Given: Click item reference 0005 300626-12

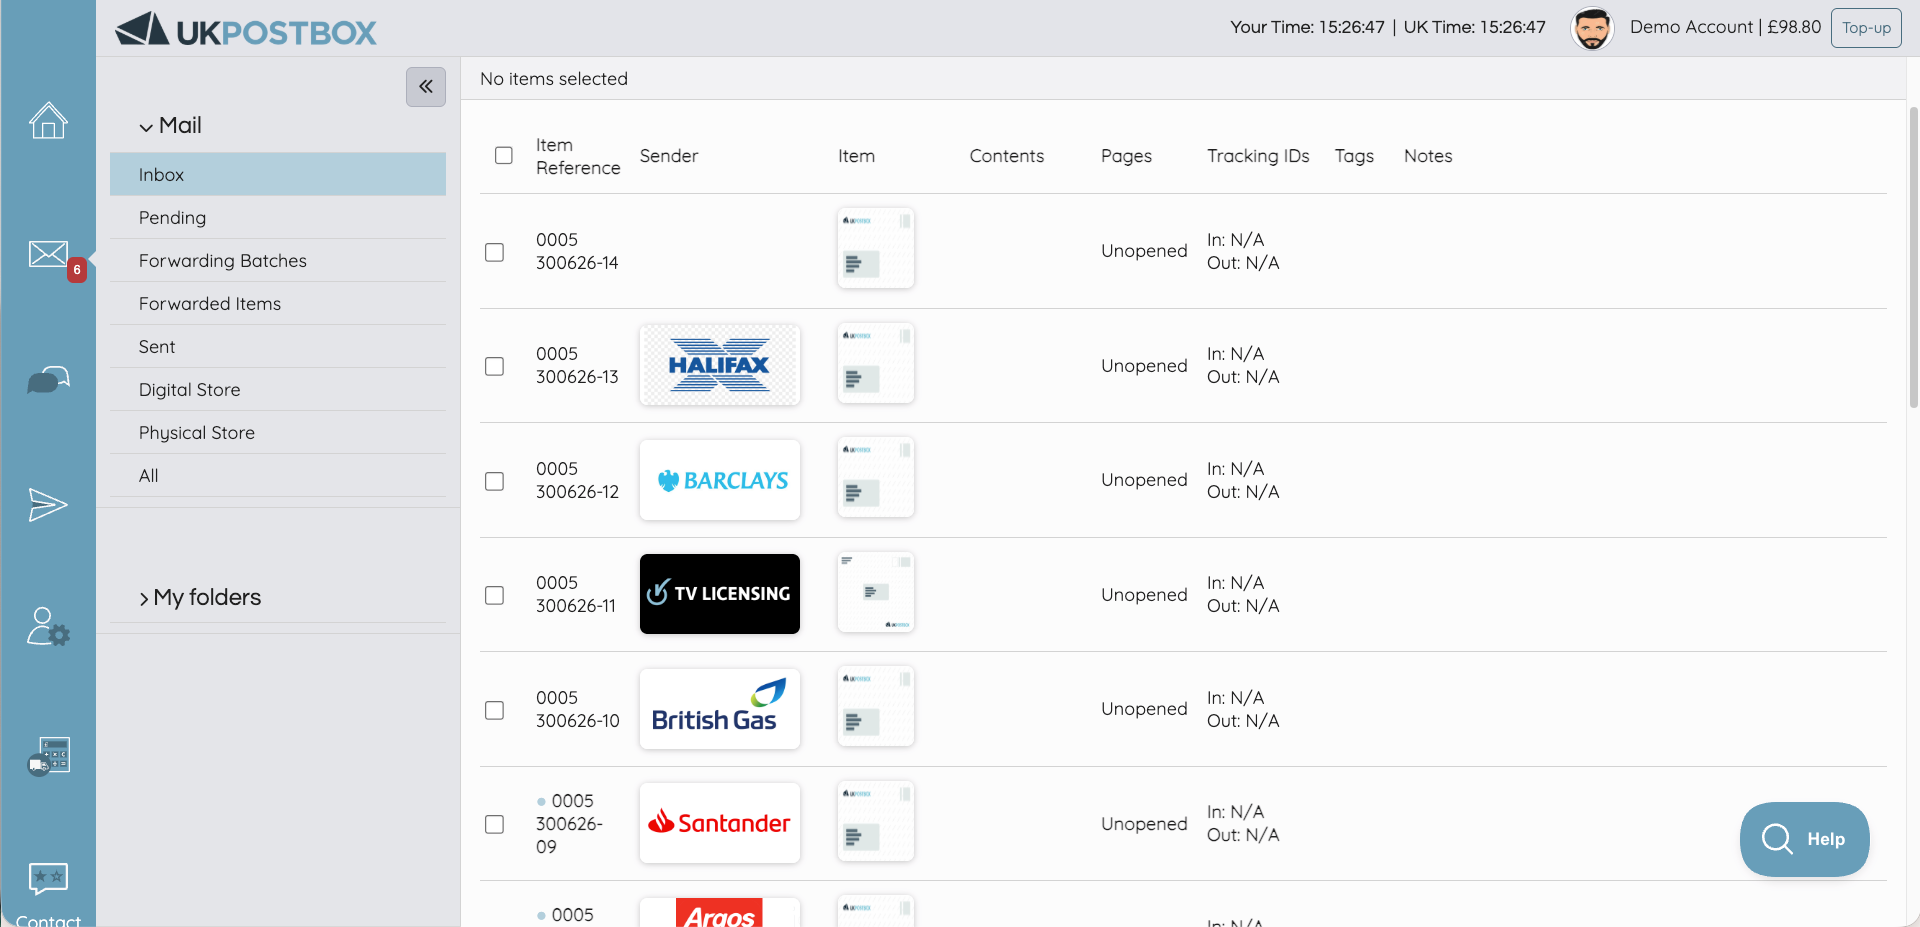Looking at the screenshot, I should [577, 480].
